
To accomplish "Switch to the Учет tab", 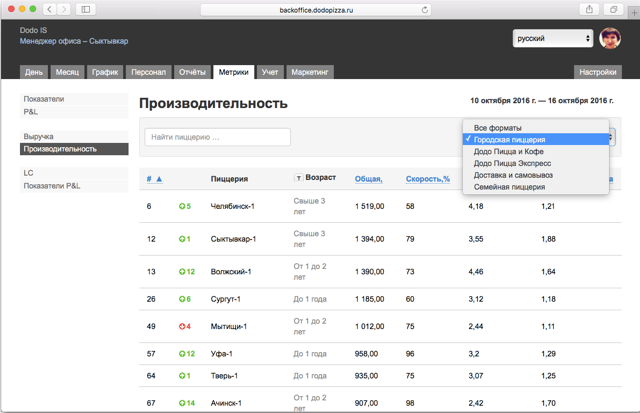I will (270, 72).
